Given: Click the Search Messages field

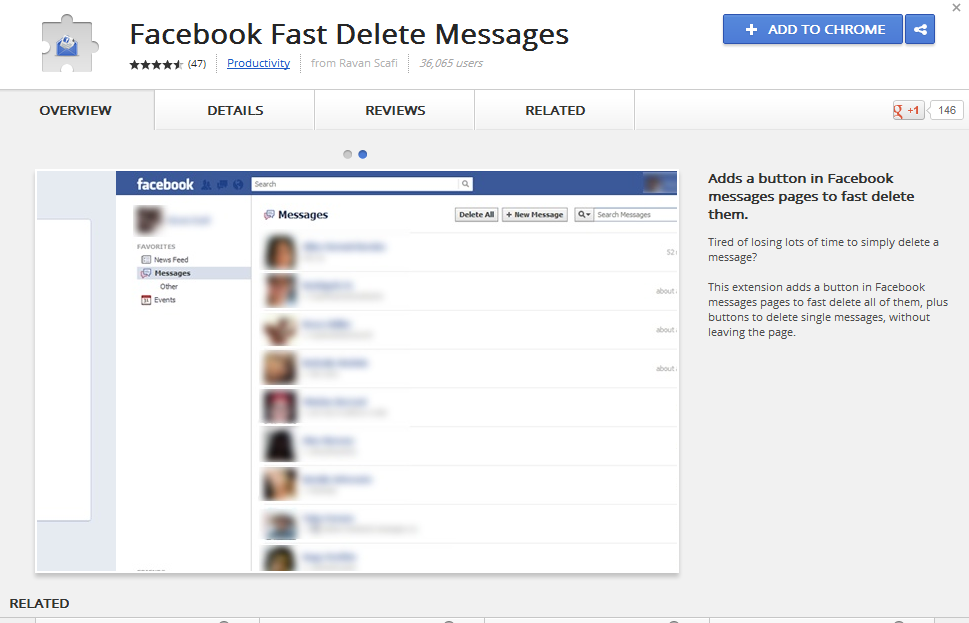Looking at the screenshot, I should pyautogui.click(x=635, y=214).
